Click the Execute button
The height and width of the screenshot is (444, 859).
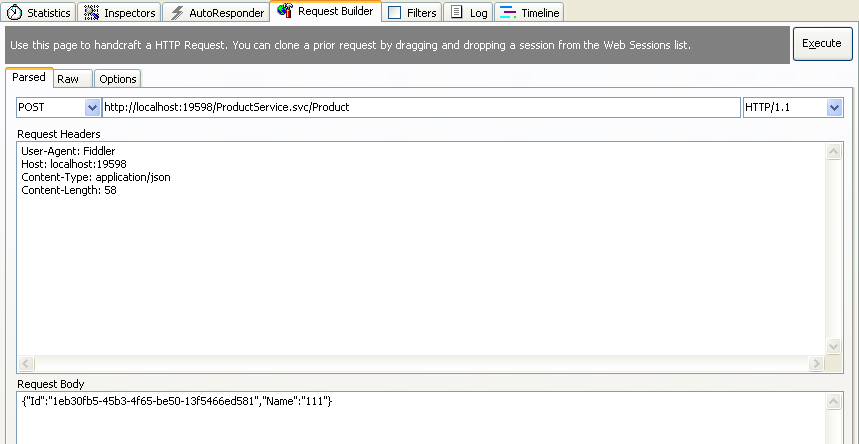(822, 43)
